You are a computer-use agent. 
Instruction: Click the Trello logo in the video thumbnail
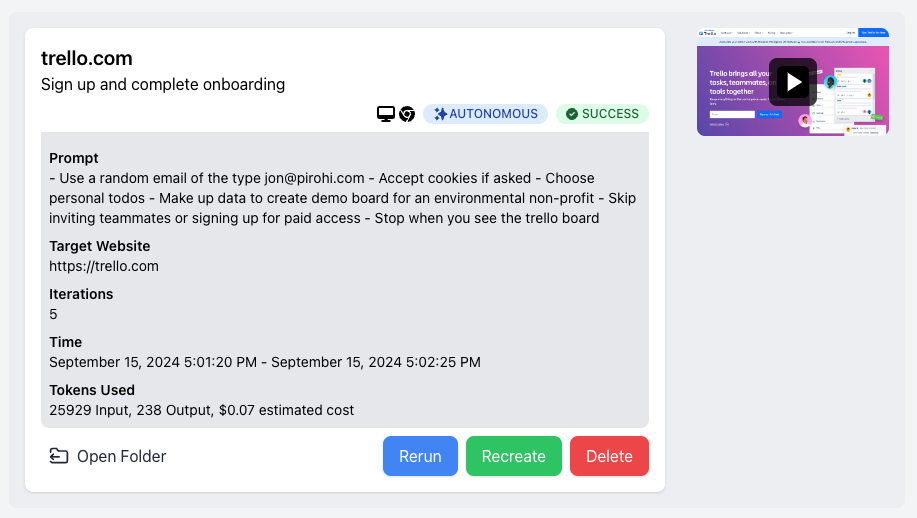[708, 33]
